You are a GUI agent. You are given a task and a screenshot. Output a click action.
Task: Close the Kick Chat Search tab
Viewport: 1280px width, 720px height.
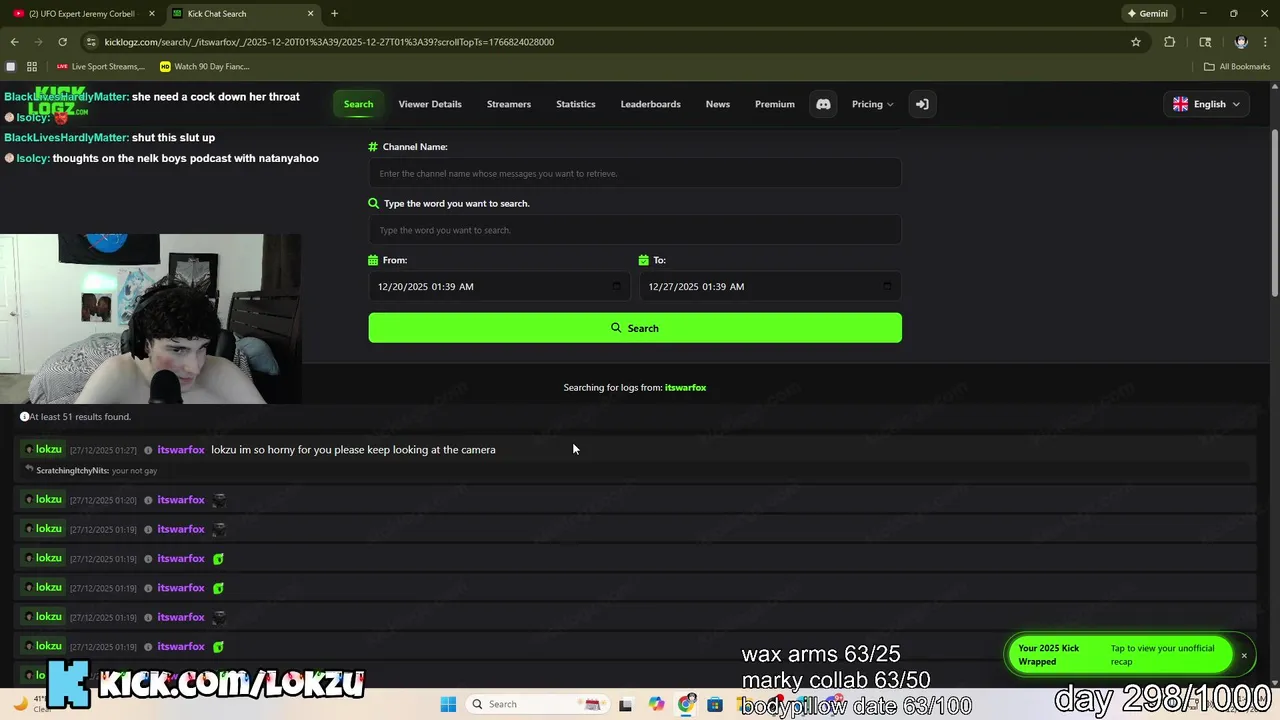tap(310, 14)
